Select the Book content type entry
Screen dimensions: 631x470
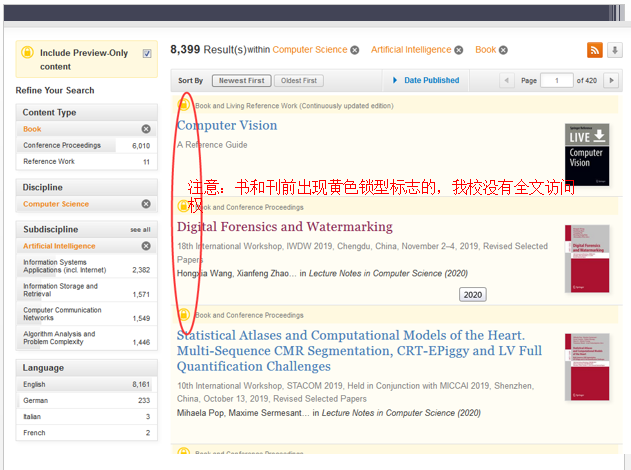(32, 129)
